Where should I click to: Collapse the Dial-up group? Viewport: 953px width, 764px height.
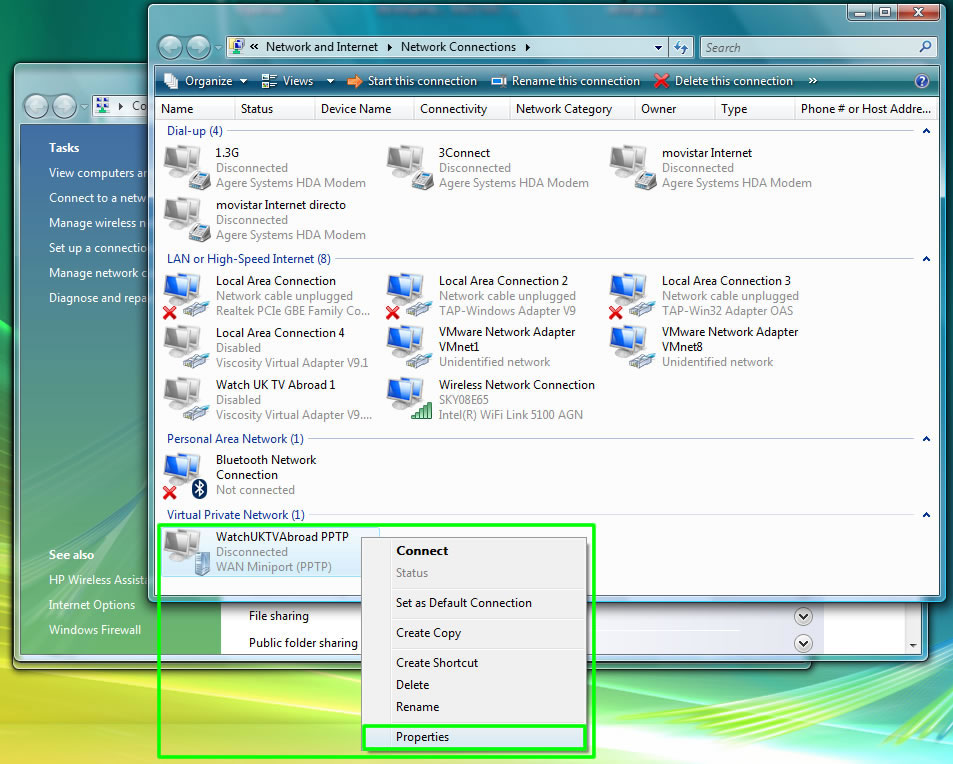click(x=926, y=131)
